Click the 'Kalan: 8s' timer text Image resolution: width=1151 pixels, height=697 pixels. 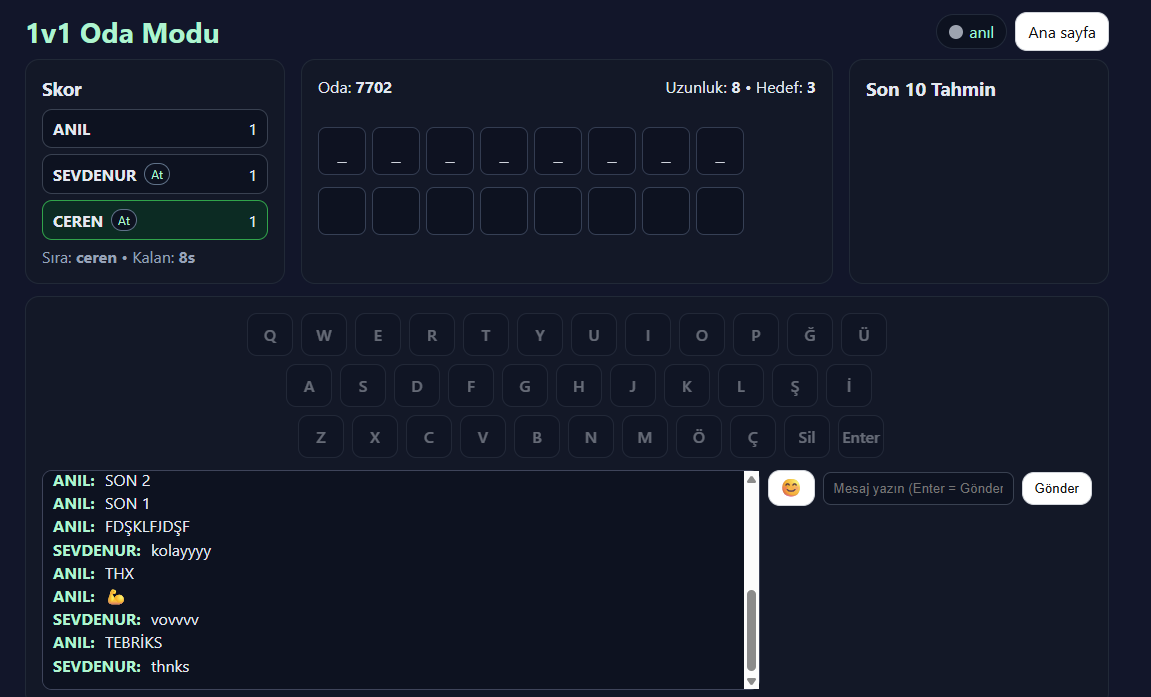point(164,258)
